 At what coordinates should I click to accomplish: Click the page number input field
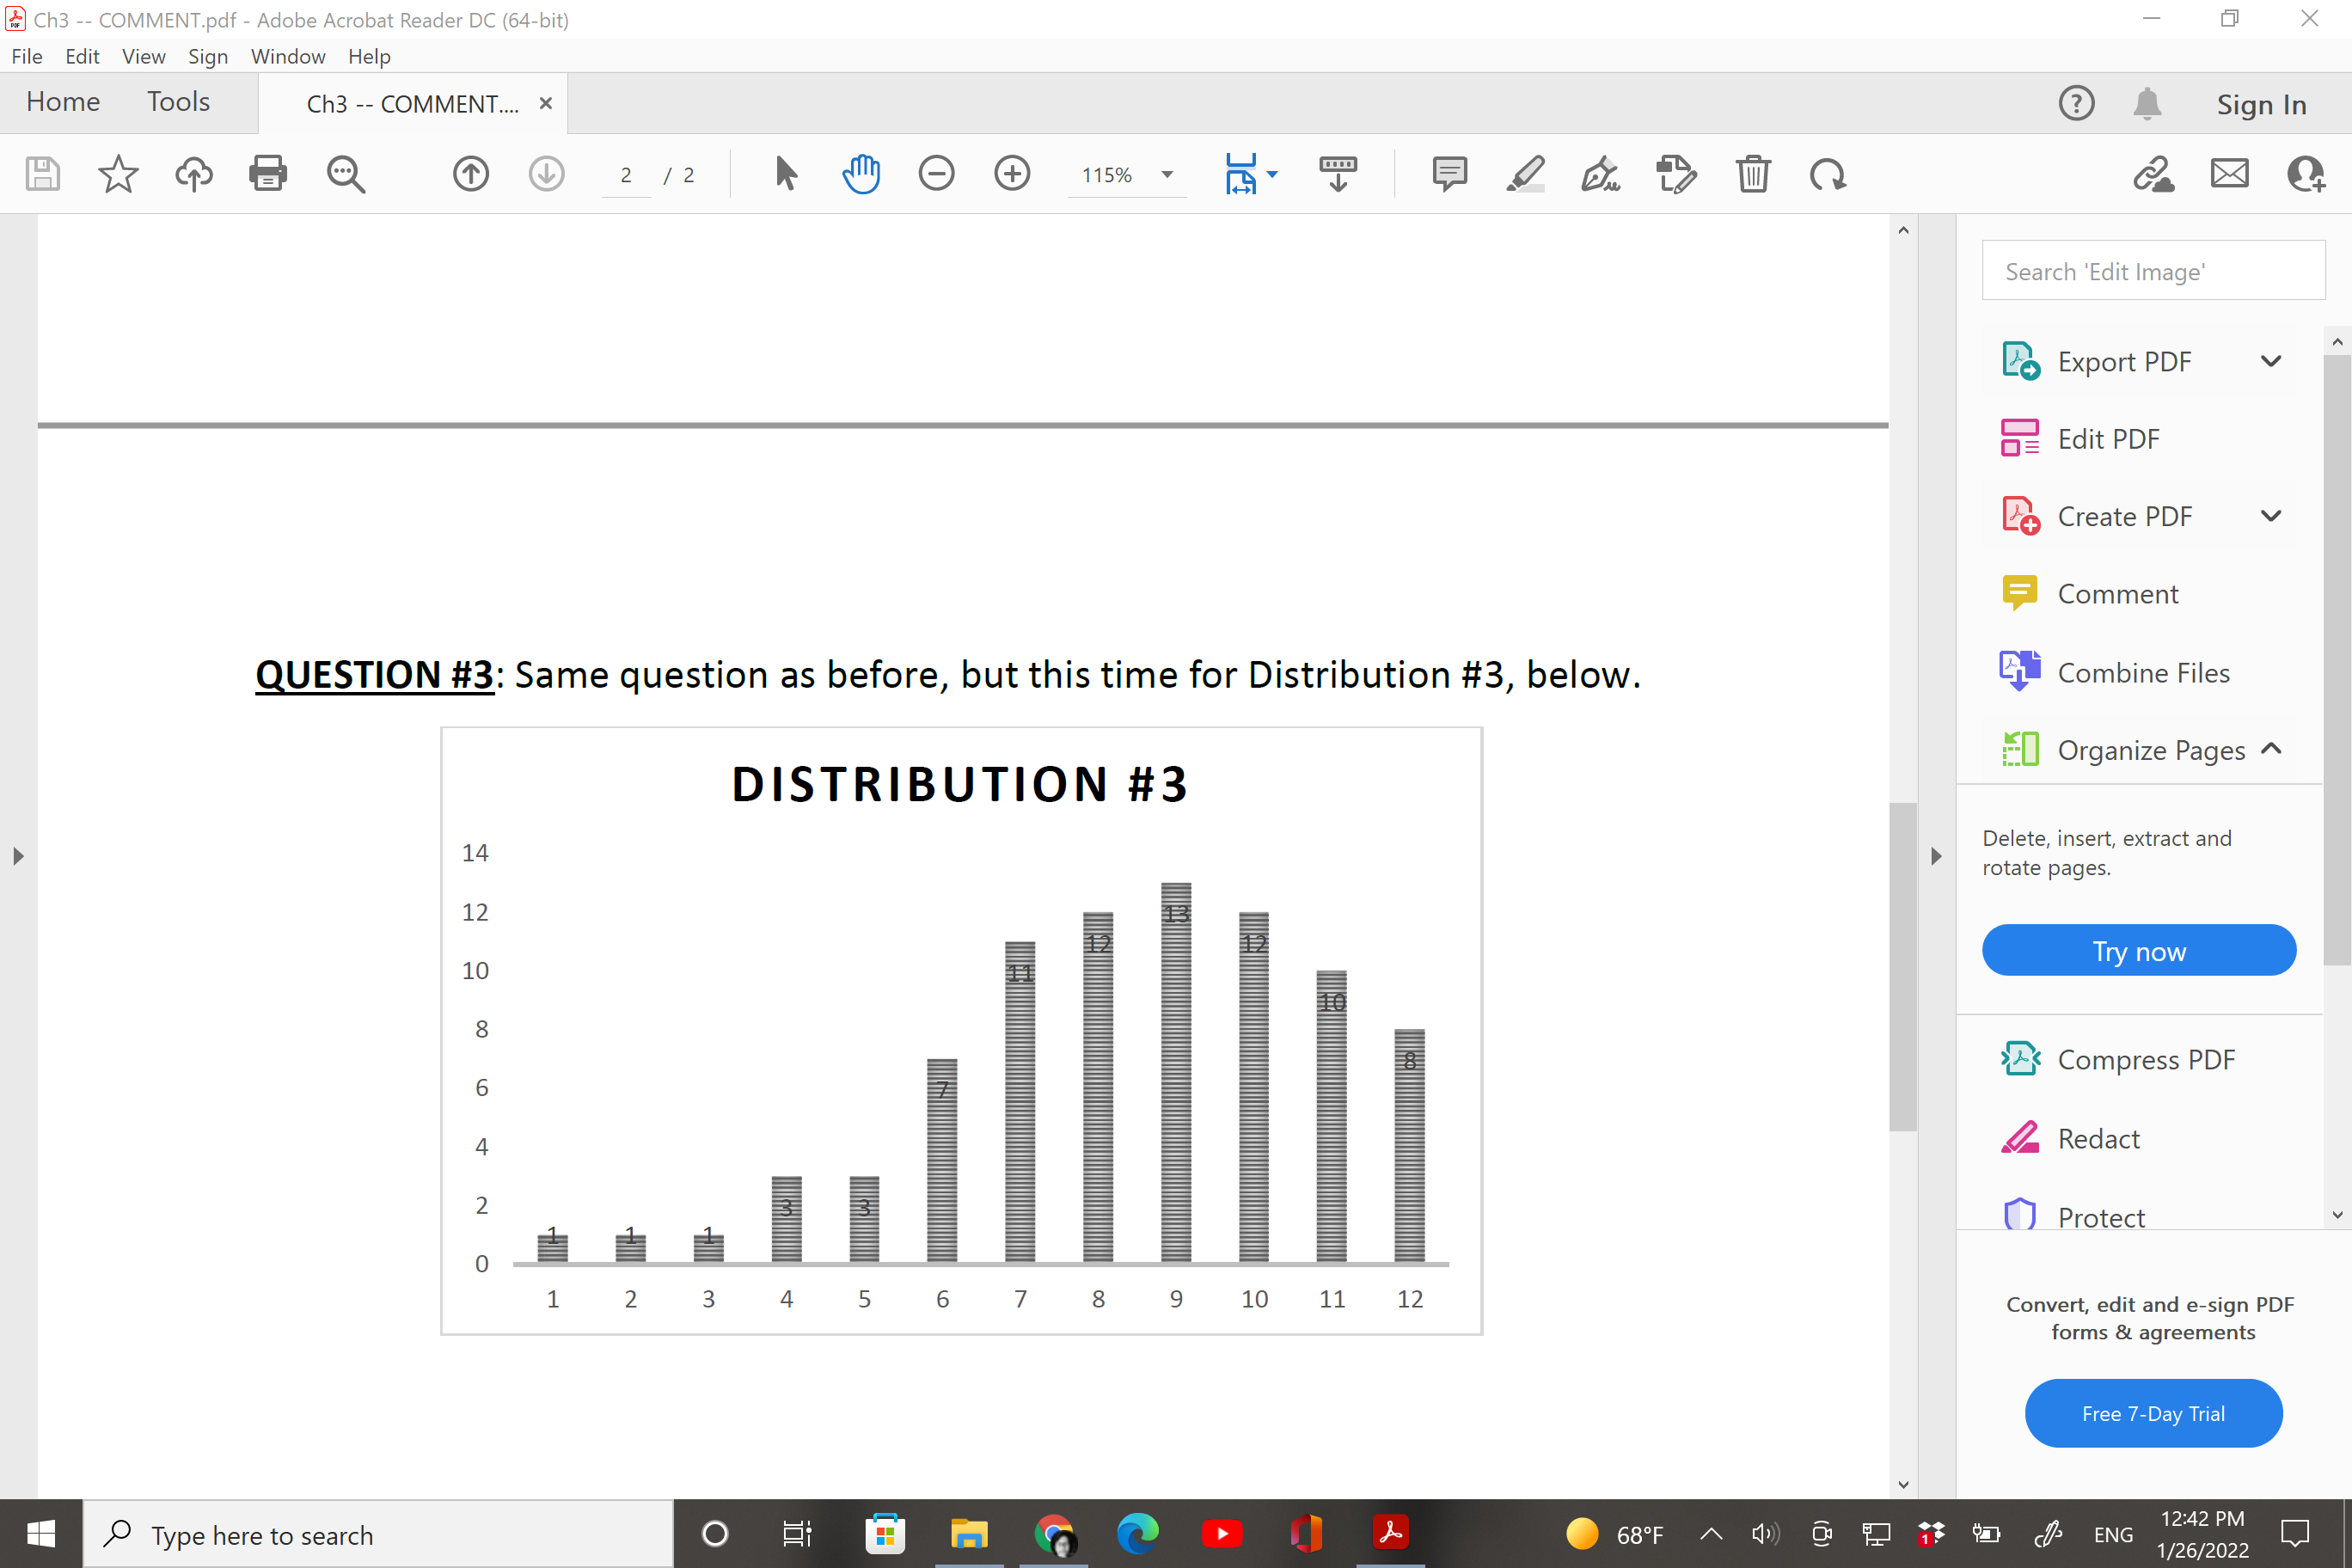(x=626, y=174)
